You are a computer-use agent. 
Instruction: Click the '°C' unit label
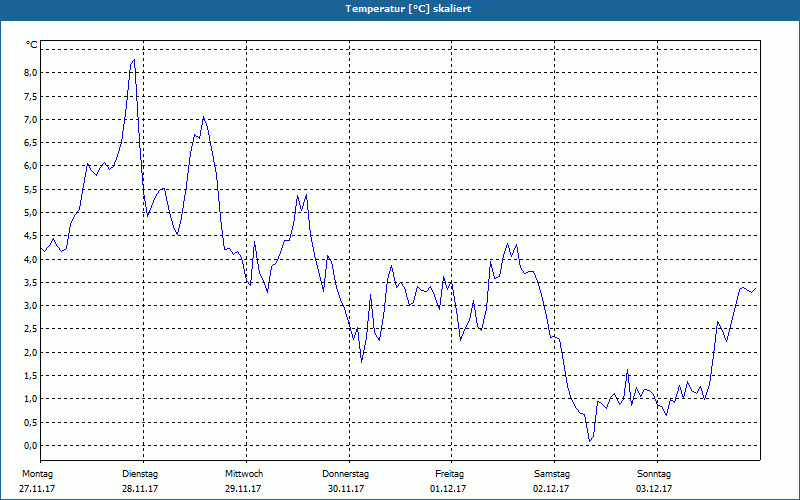click(x=32, y=45)
